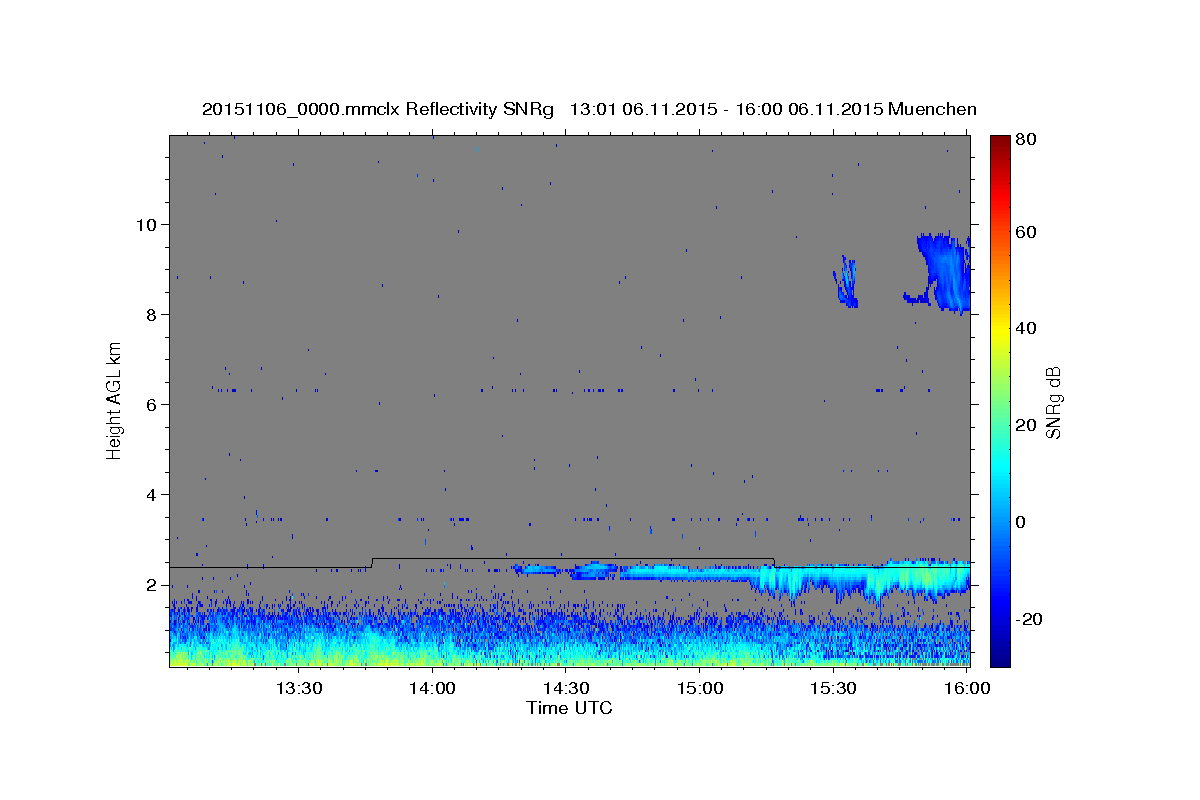Click the 15:30 time tick label

[833, 688]
